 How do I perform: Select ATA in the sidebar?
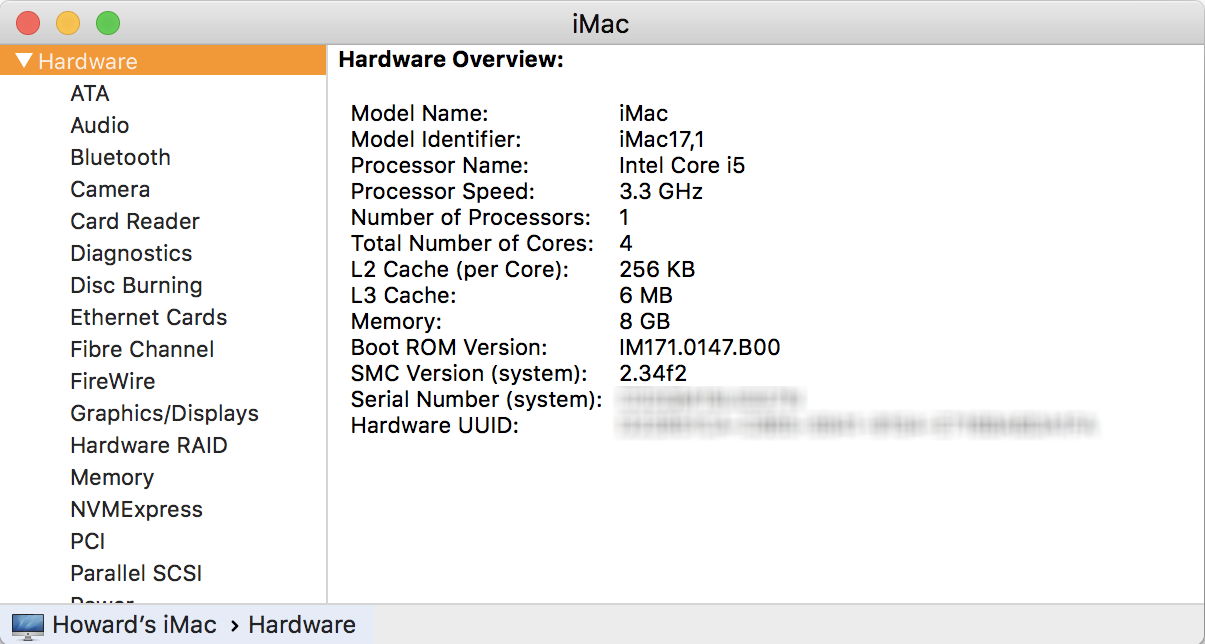tap(90, 93)
